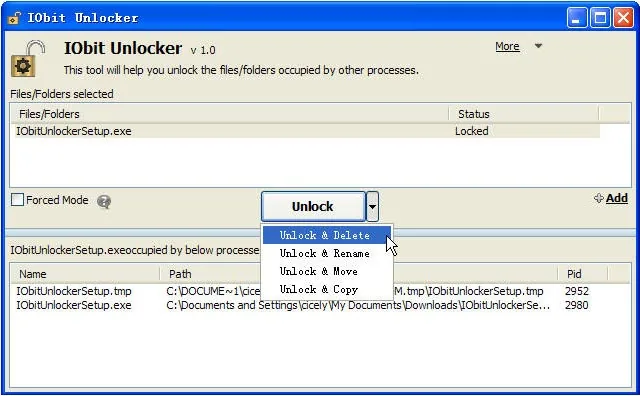Viewport: 640px width, 396px height.
Task: Select Unlock & Move menu entry
Action: pyautogui.click(x=324, y=271)
